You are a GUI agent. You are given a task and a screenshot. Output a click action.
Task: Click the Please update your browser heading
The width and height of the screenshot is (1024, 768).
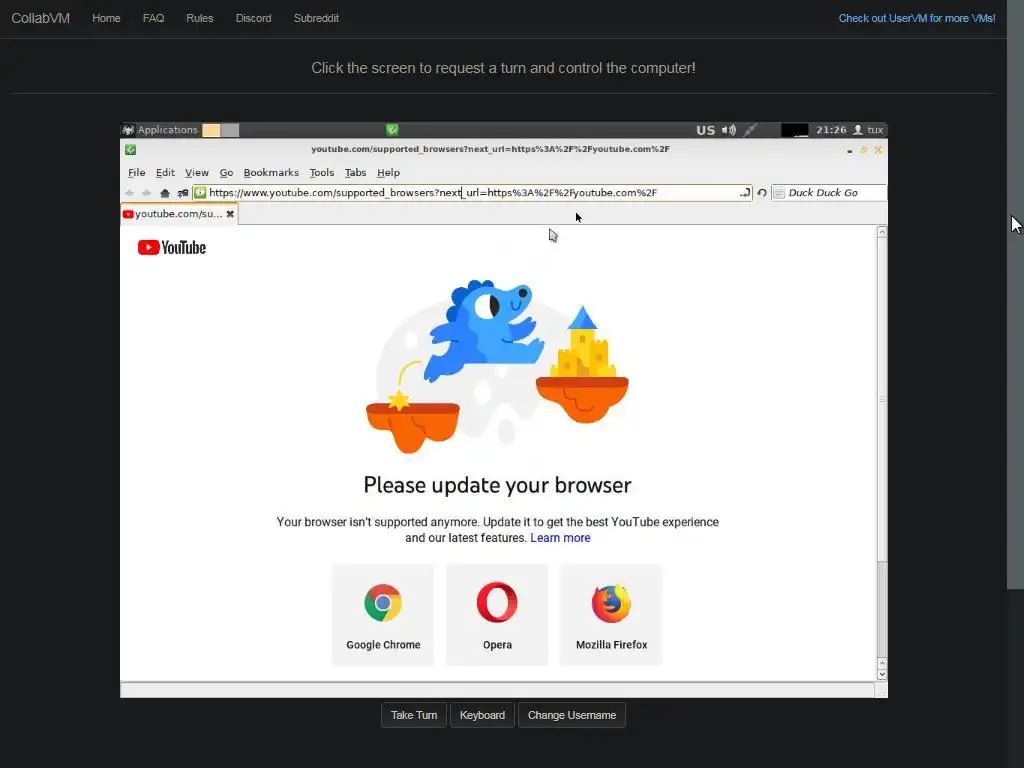point(497,485)
